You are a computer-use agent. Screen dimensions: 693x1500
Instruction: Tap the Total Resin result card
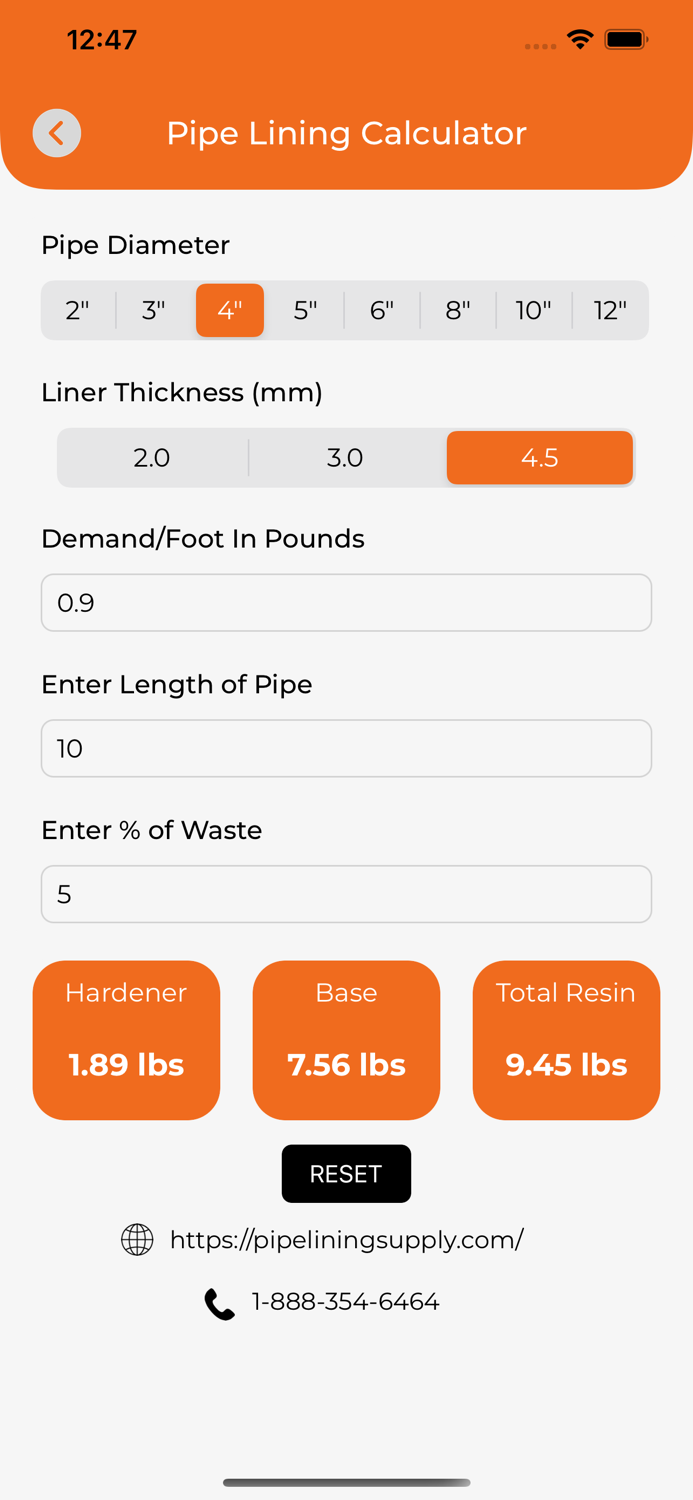click(x=566, y=1040)
